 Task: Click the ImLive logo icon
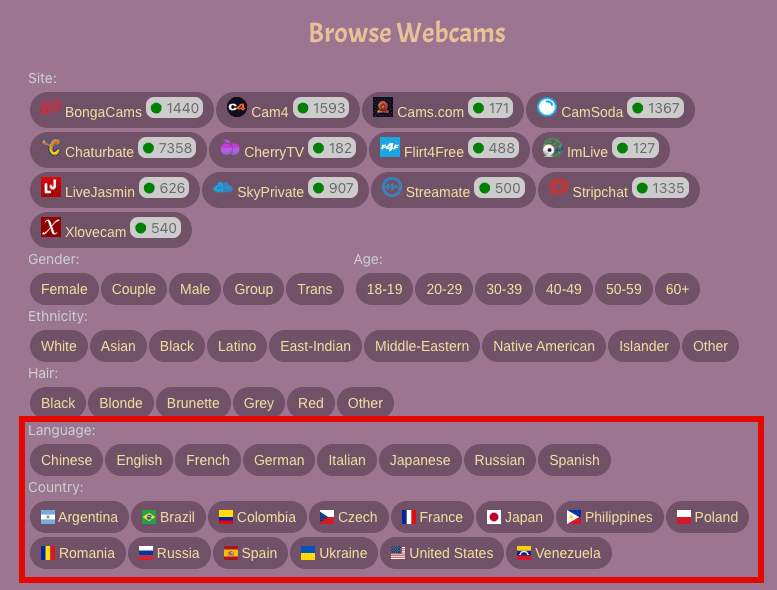553,148
